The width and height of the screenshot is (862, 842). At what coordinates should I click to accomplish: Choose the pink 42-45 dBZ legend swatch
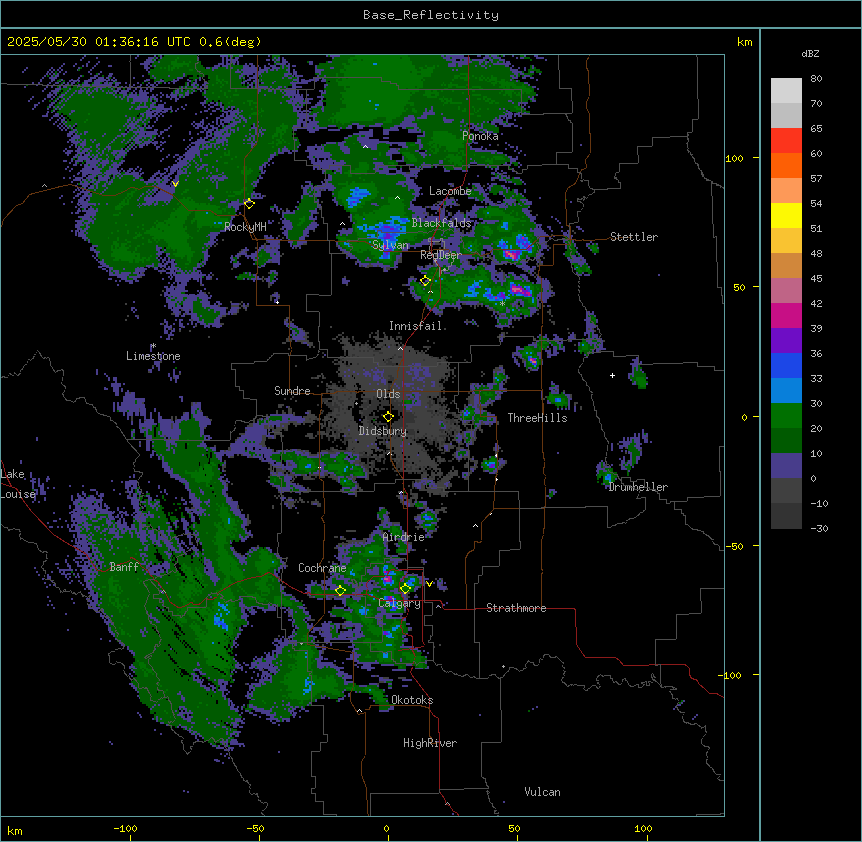pos(786,291)
